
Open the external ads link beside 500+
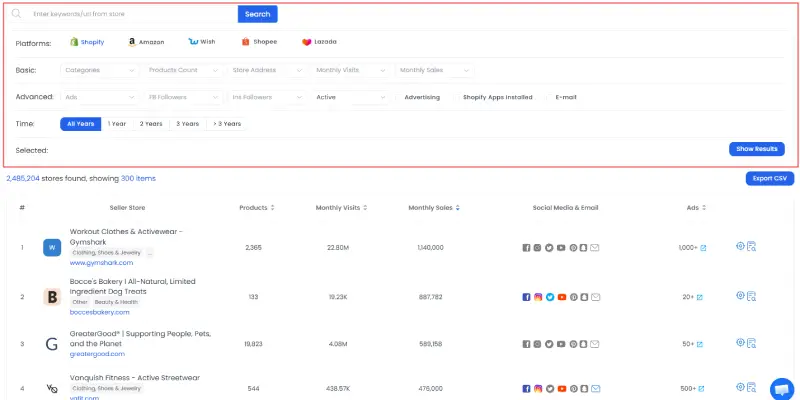coord(702,389)
